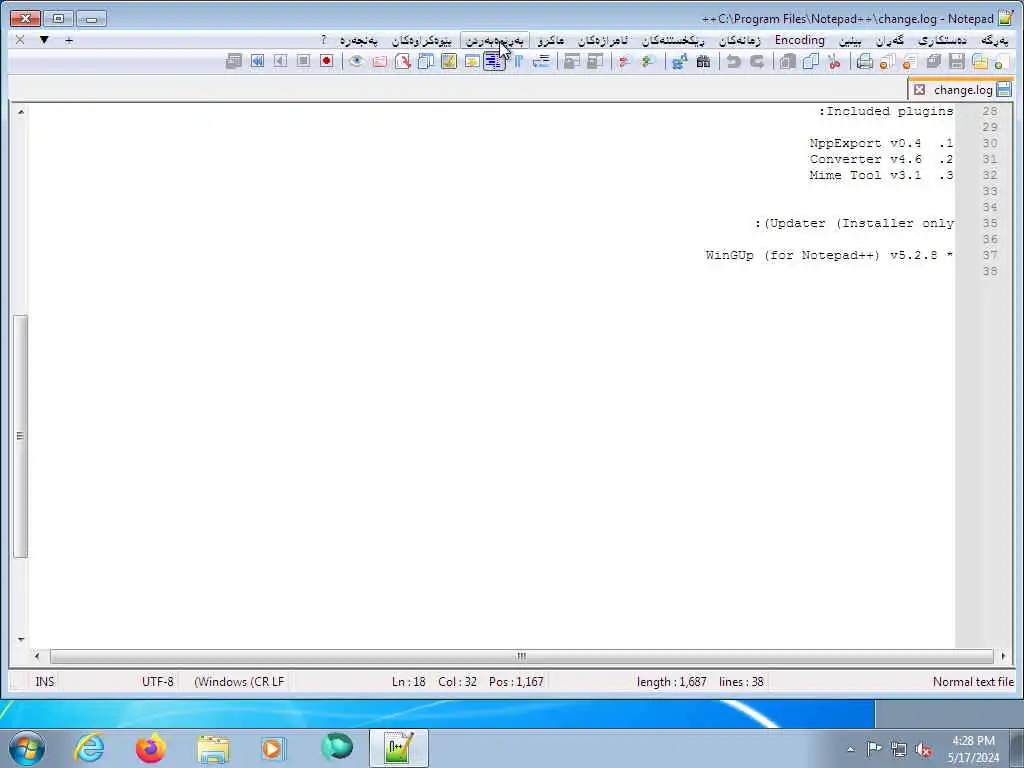Screen dimensions: 1024x768
Task: Click the Save Recorded Macro icon
Action: [234, 61]
